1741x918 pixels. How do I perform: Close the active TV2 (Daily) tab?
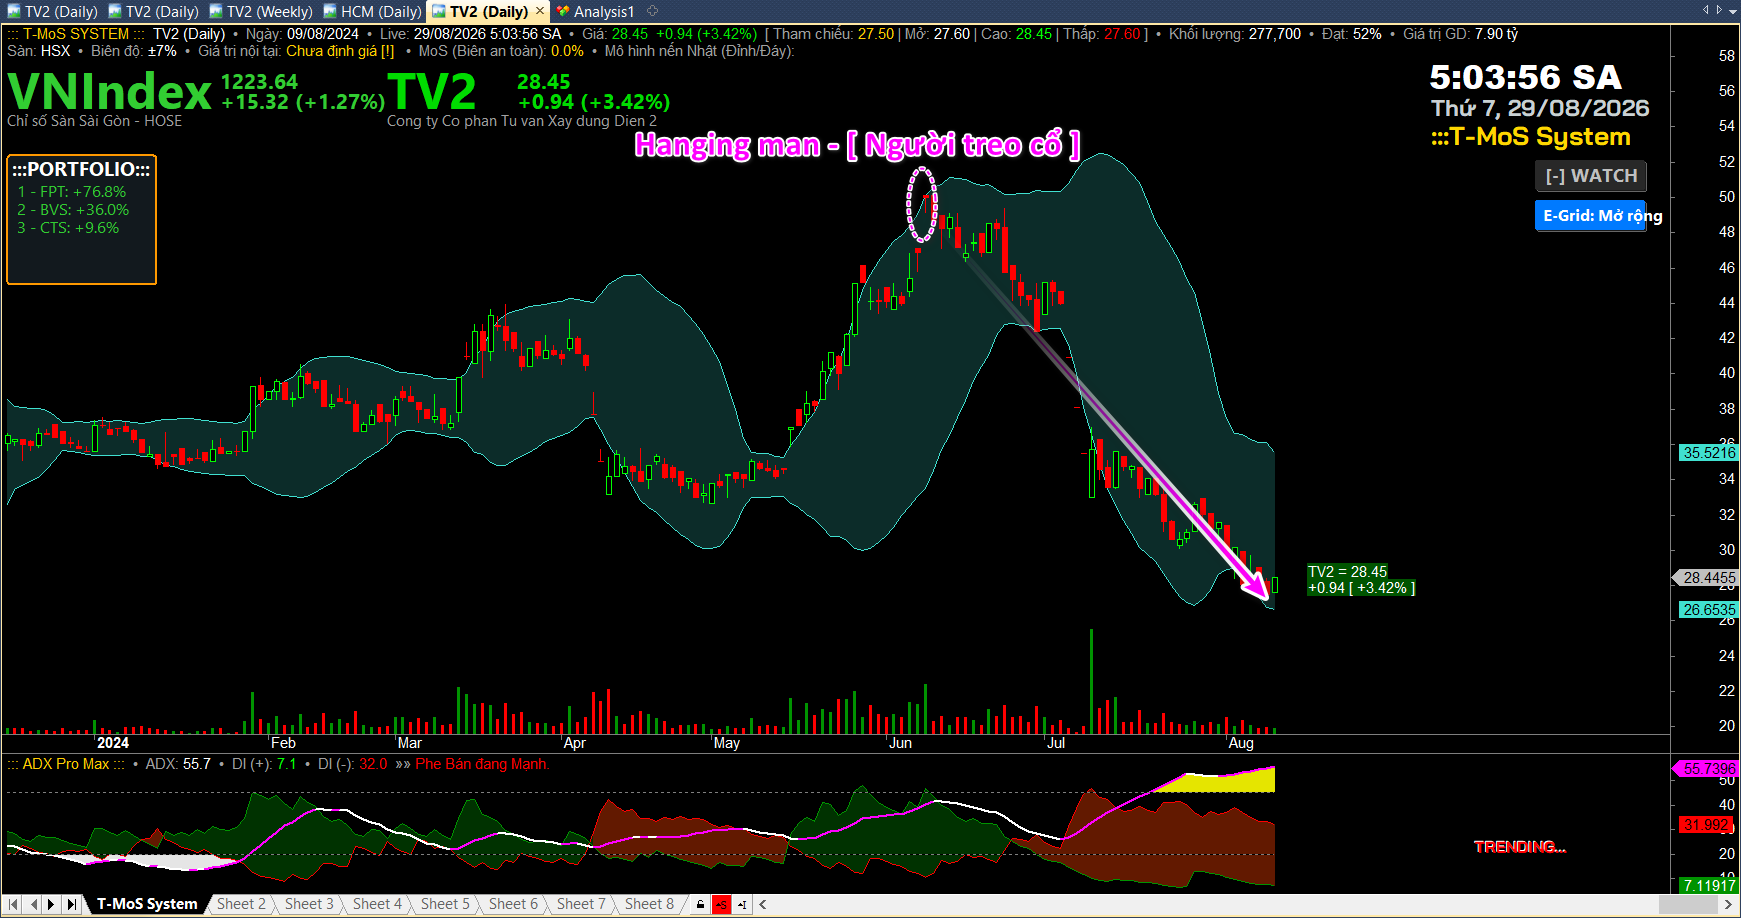(x=540, y=11)
